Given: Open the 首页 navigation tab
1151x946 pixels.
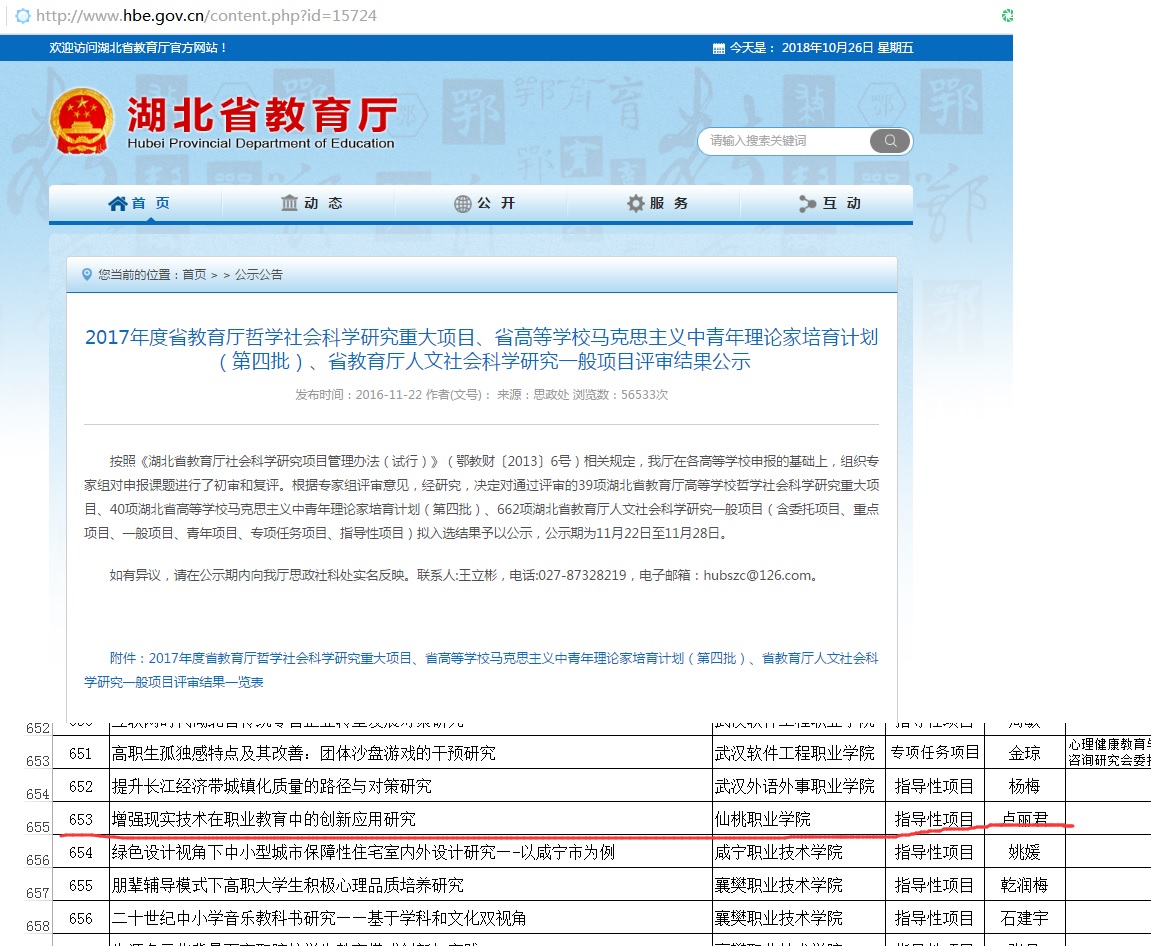Looking at the screenshot, I should click(136, 203).
